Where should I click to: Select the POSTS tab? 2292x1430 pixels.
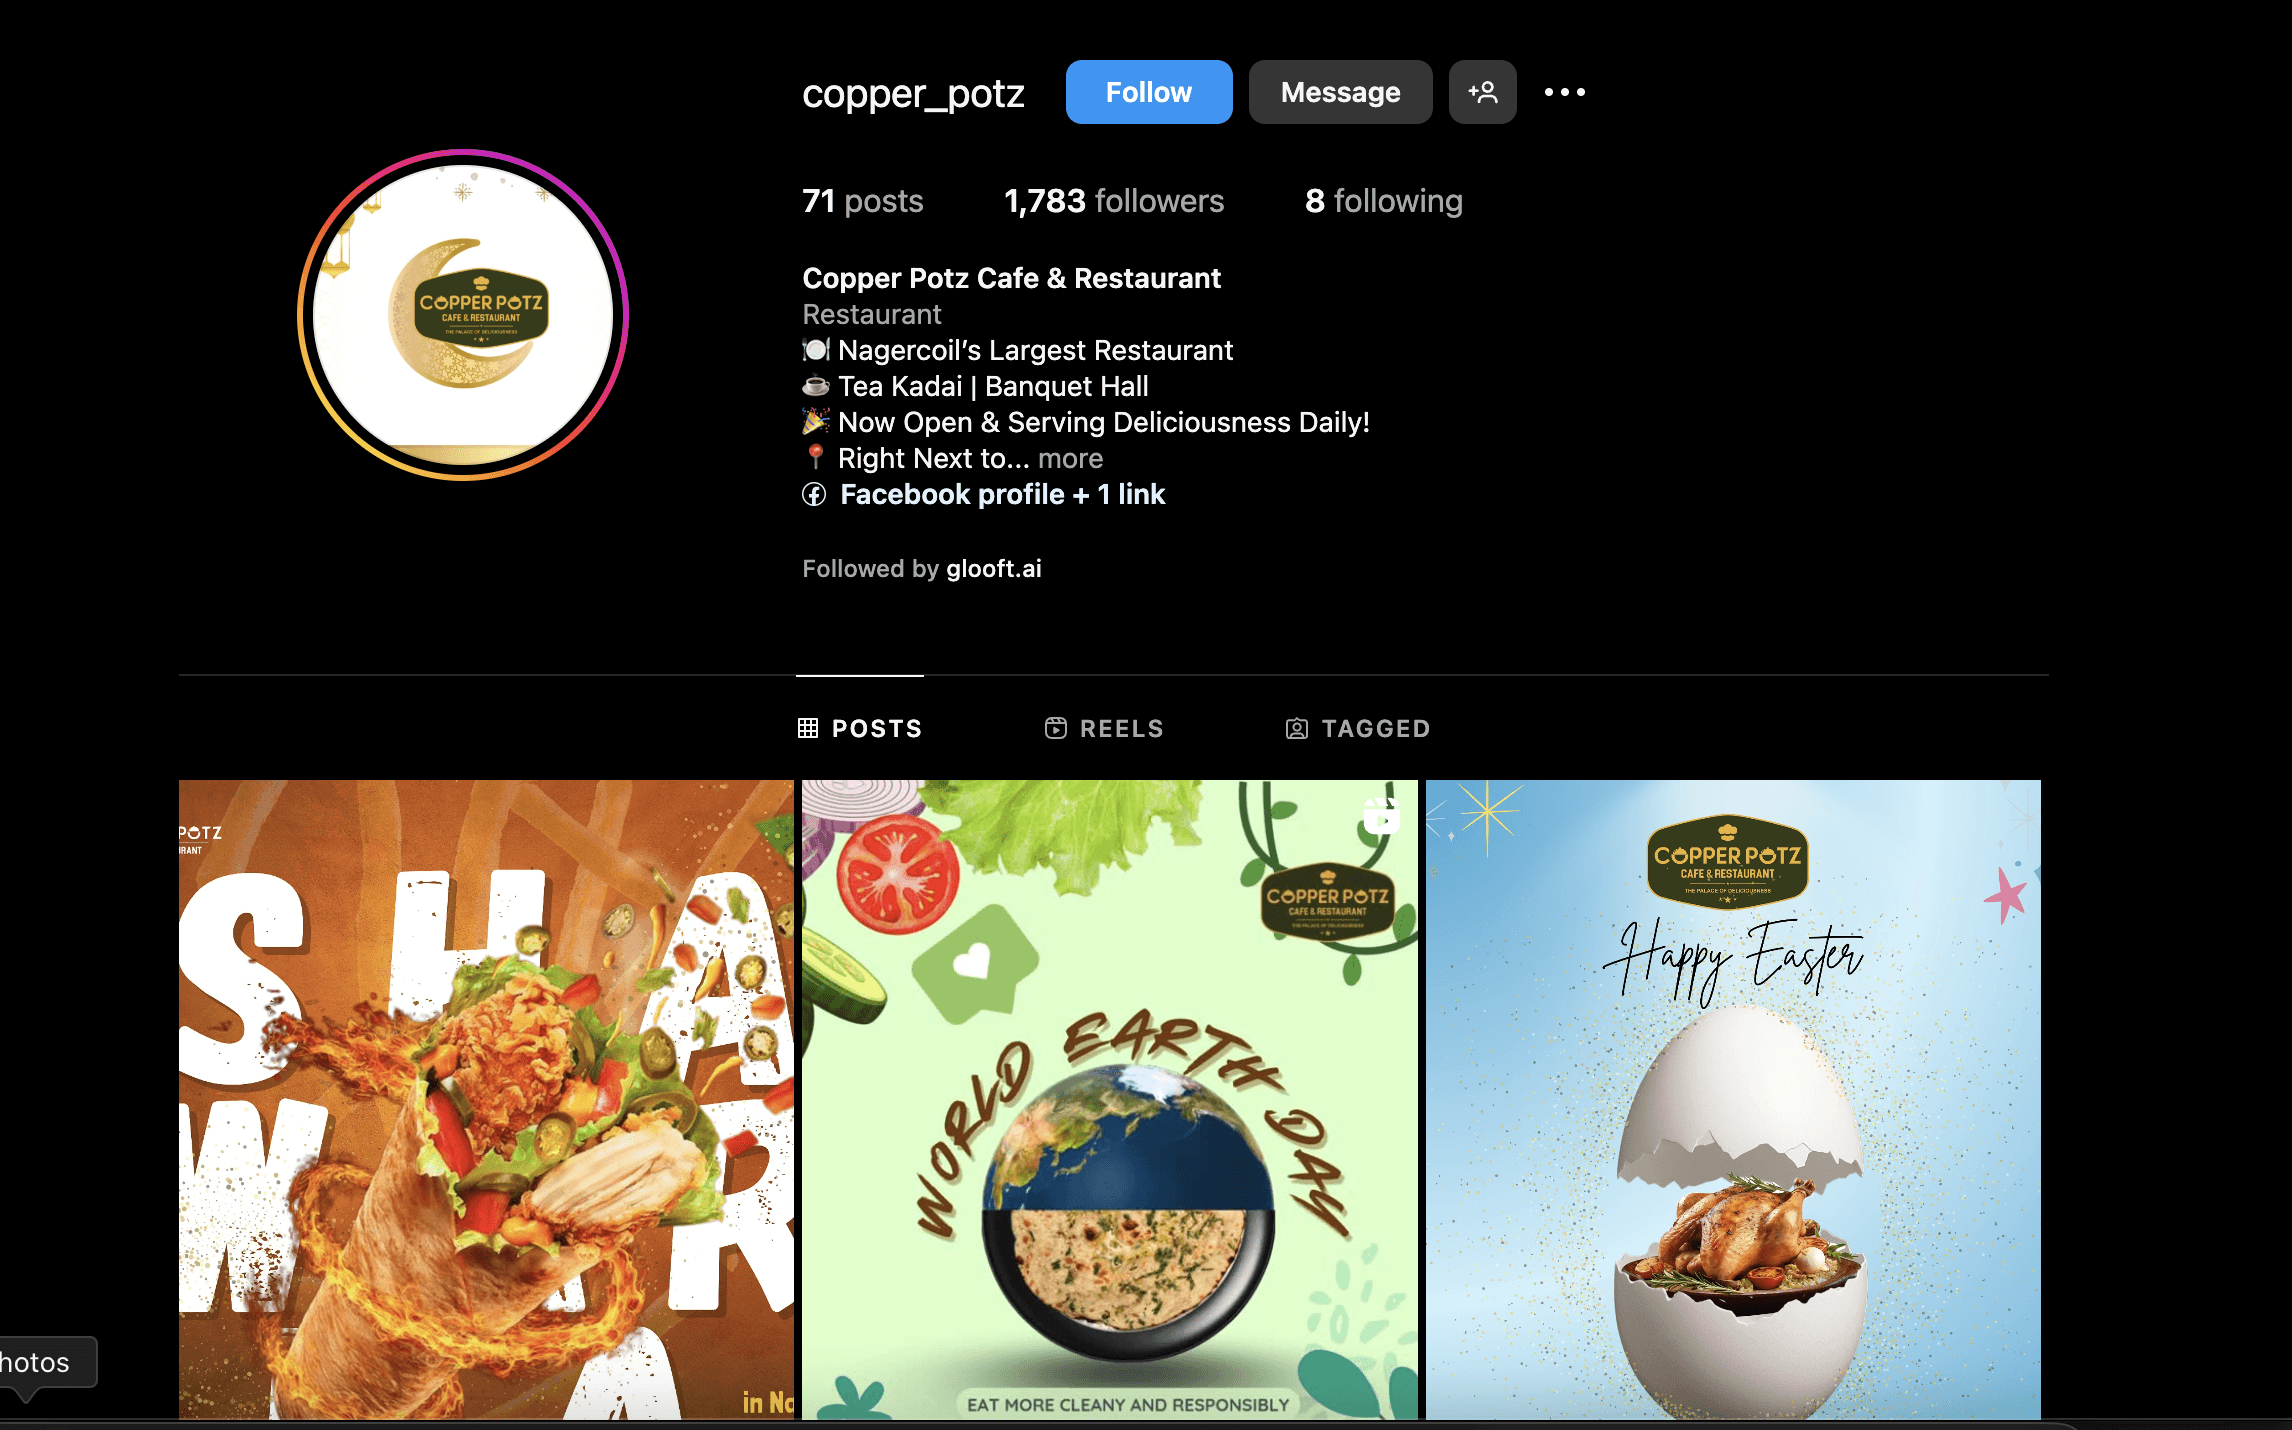click(860, 728)
